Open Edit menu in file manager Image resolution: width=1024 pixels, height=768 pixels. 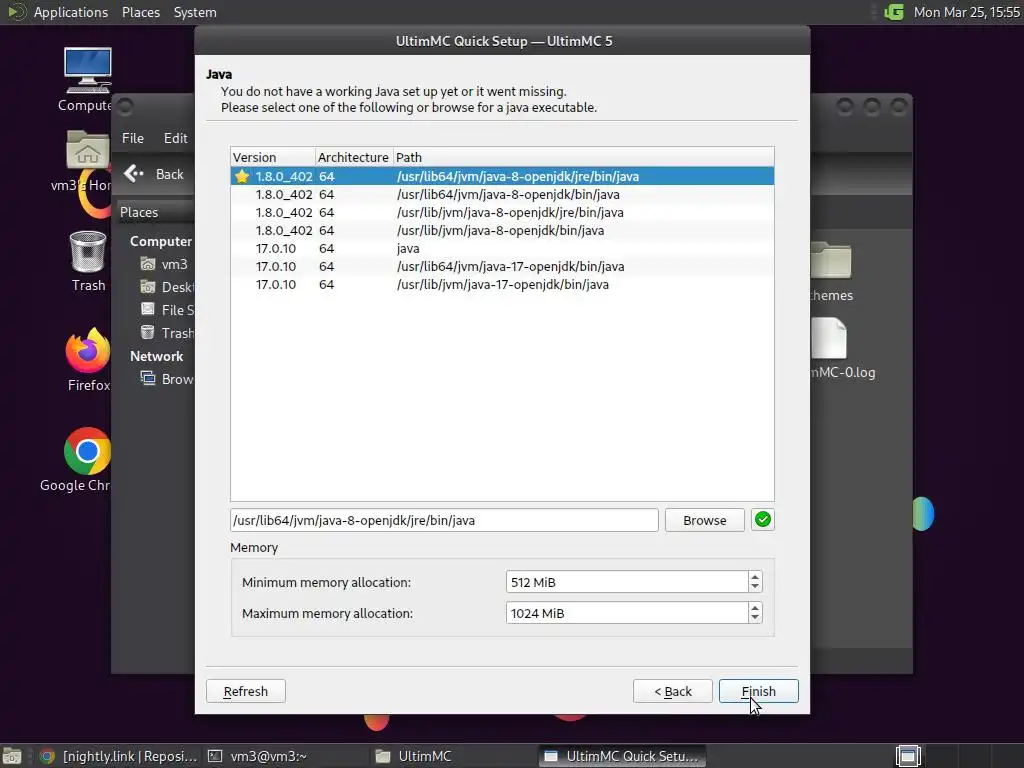pos(176,138)
